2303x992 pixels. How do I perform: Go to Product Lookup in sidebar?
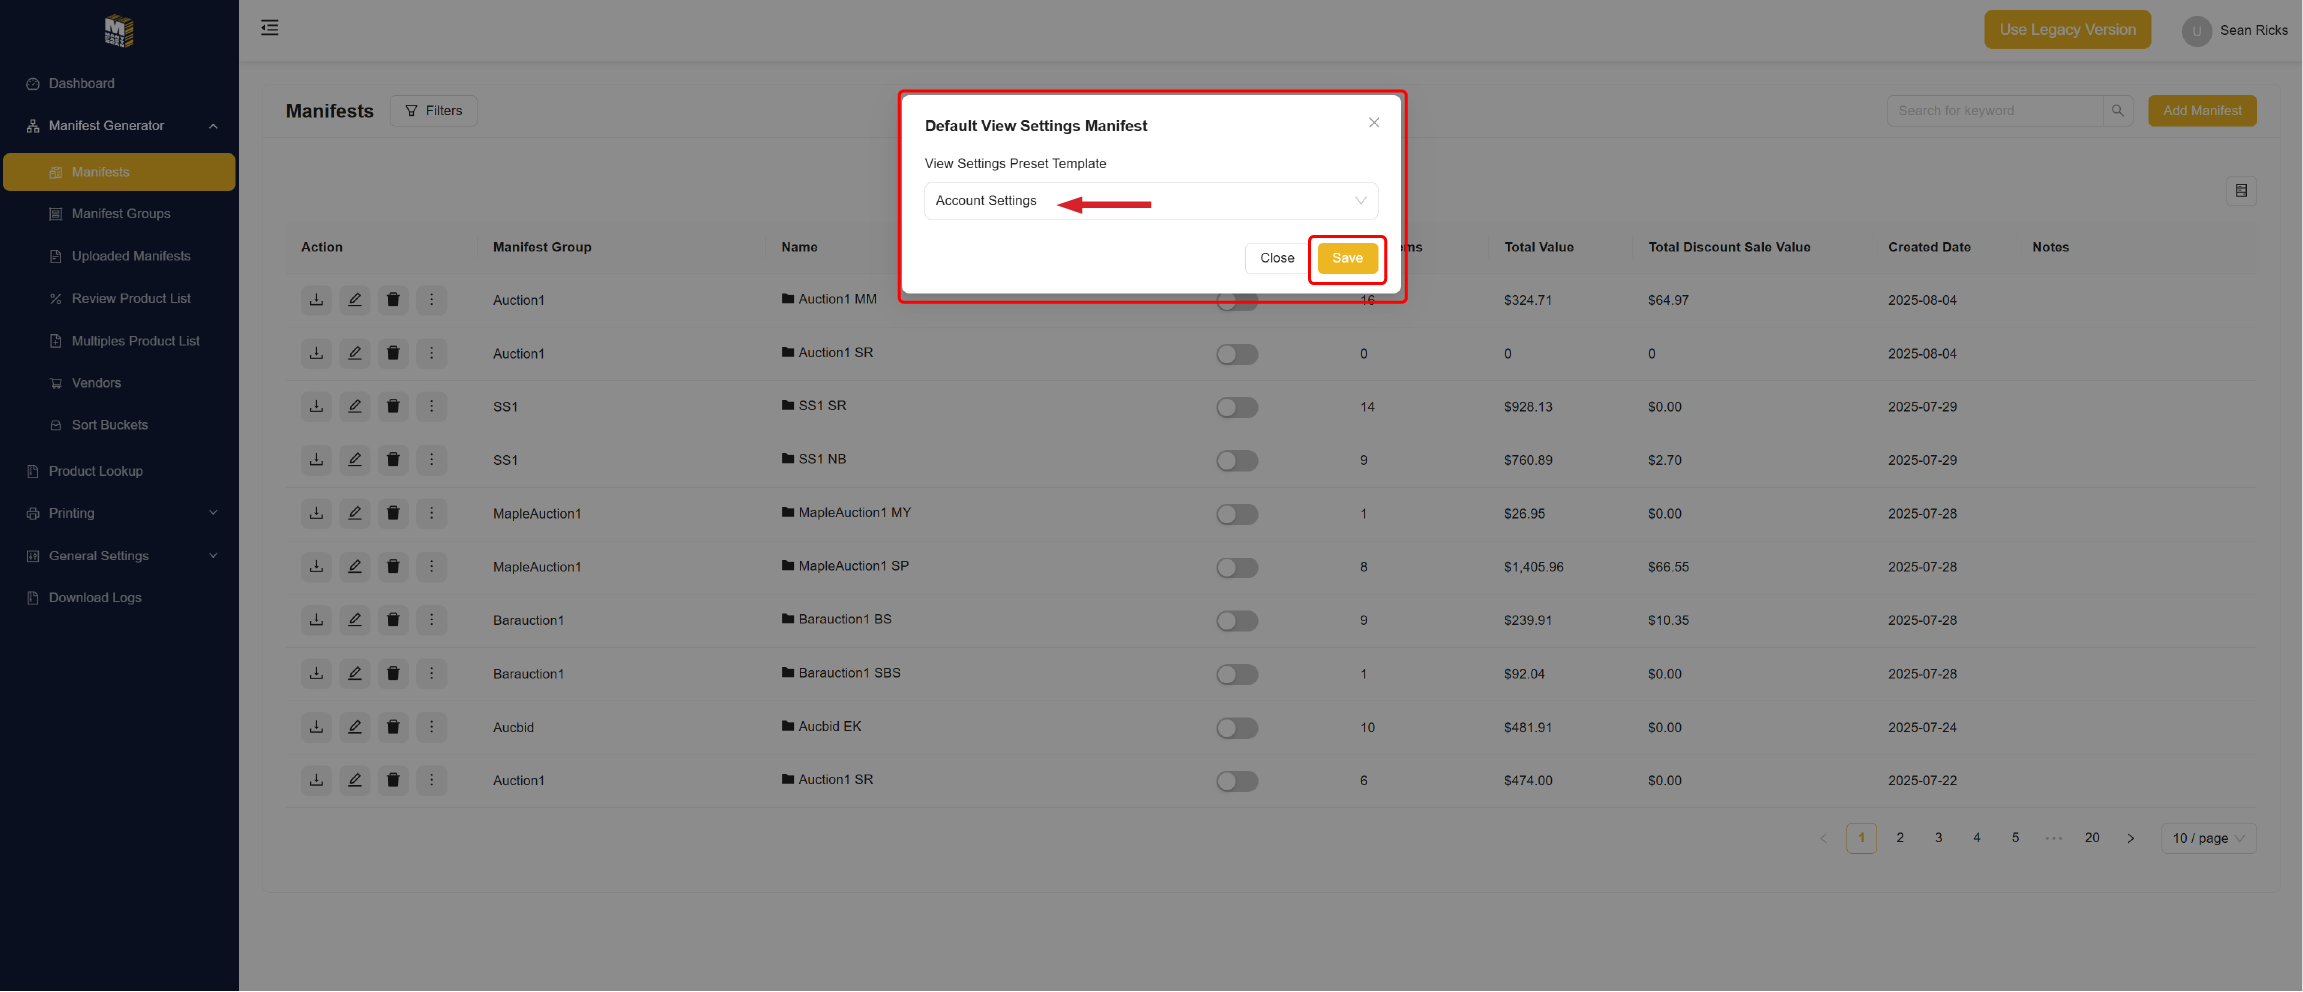click(96, 471)
